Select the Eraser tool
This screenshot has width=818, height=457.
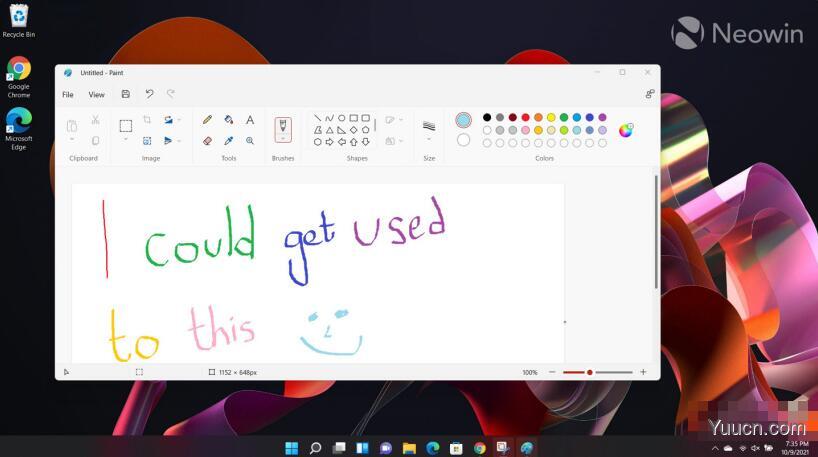point(207,141)
